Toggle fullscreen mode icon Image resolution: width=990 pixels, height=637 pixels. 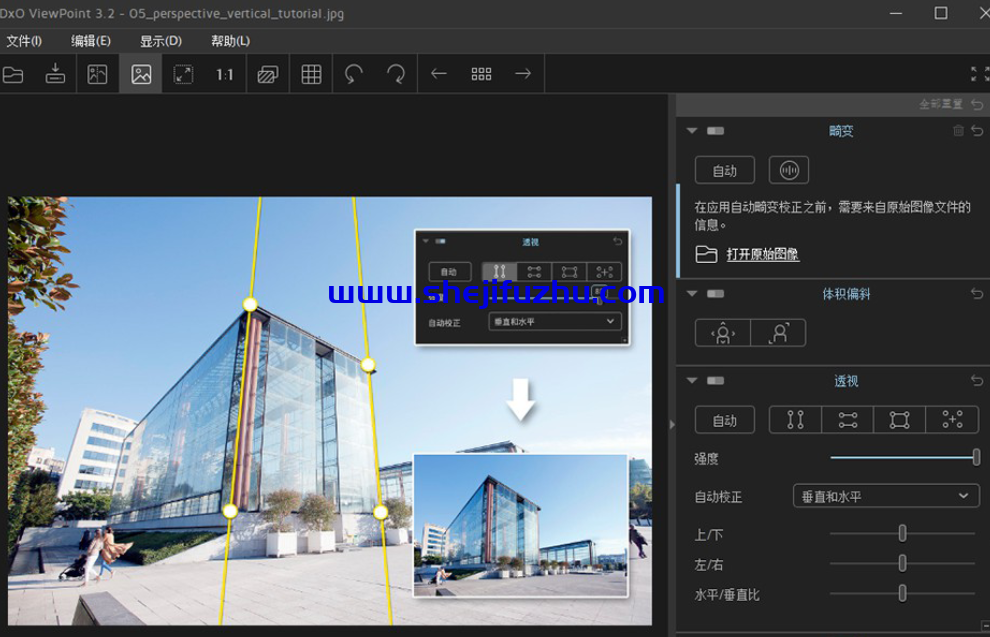tap(980, 74)
